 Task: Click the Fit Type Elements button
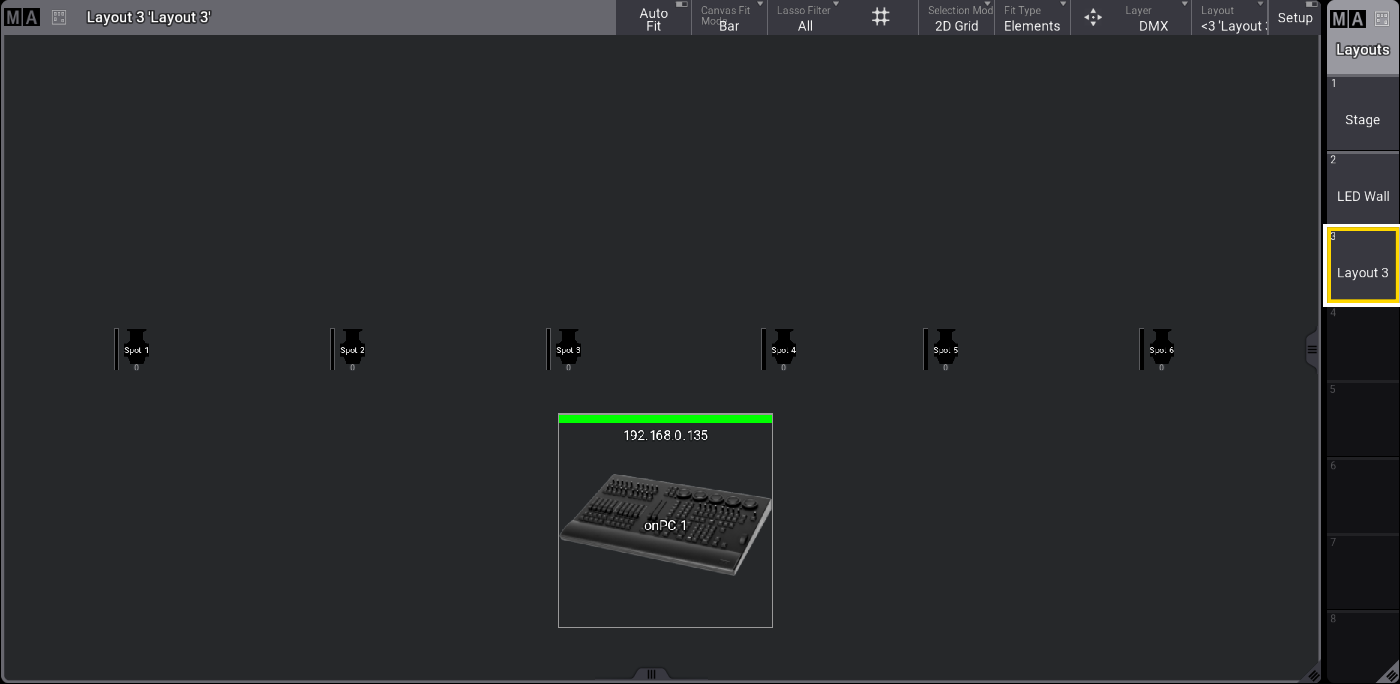click(1031, 18)
